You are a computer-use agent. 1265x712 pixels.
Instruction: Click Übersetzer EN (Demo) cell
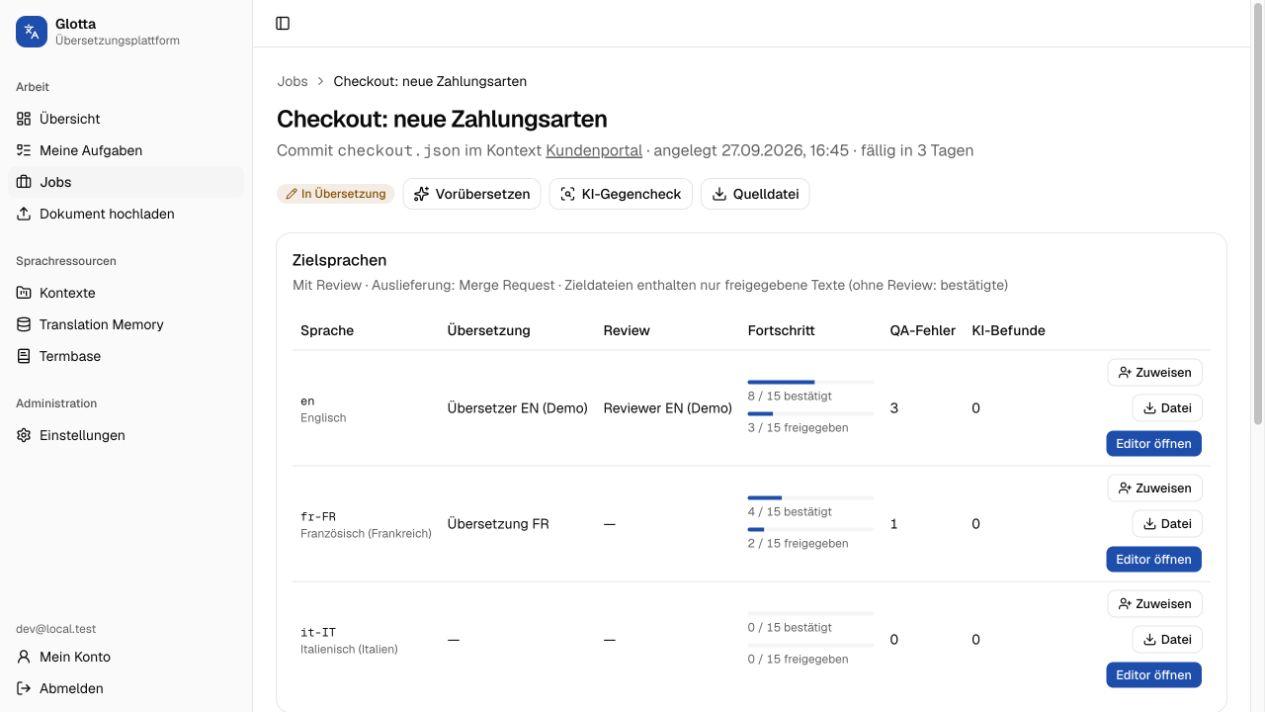(517, 408)
